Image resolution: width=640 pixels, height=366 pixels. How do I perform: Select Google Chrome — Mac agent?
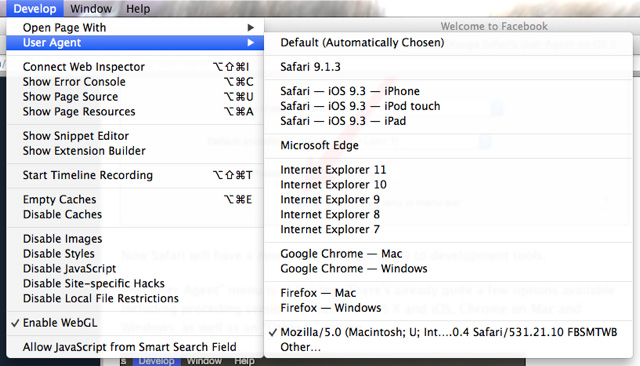click(449, 254)
